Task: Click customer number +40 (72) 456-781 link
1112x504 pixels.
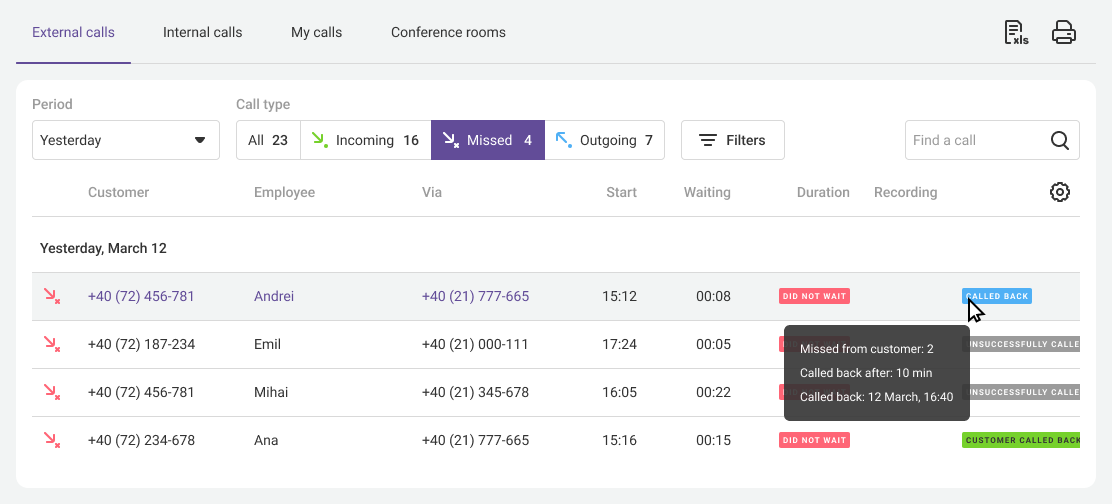Action: [141, 296]
